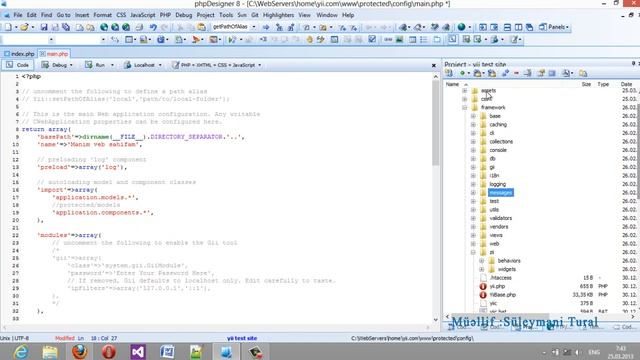Click the insert image icon in second toolbar
This screenshot has height=360, width=640.
point(399,40)
